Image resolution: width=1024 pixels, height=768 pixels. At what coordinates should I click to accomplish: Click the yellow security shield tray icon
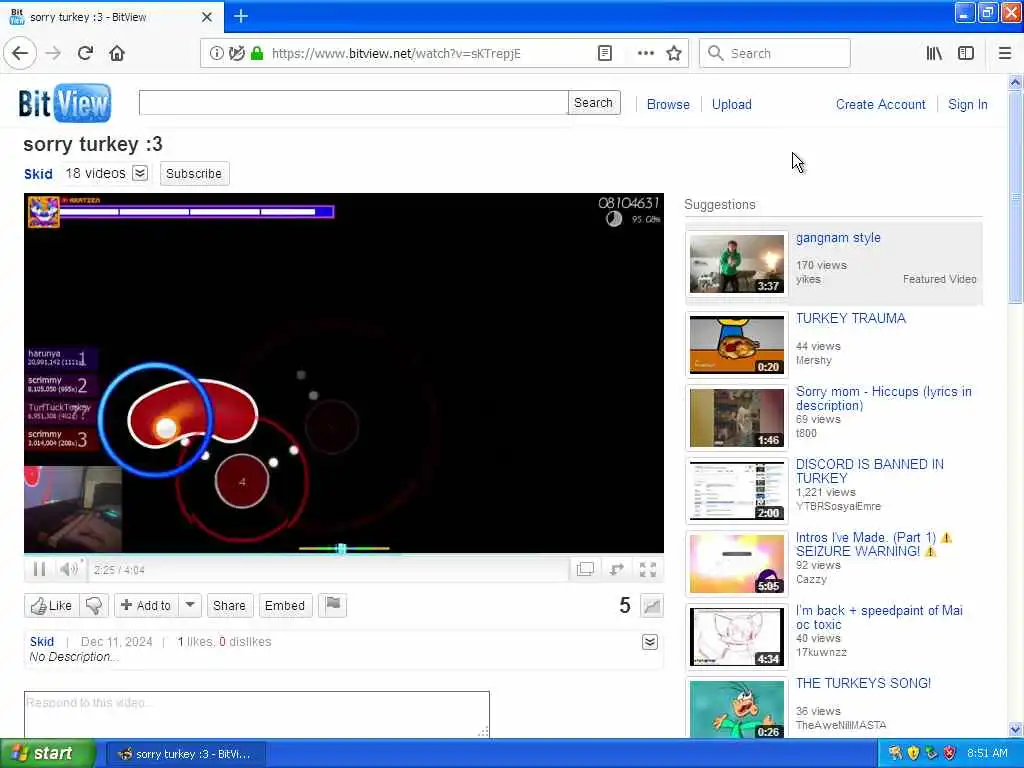pos(914,754)
